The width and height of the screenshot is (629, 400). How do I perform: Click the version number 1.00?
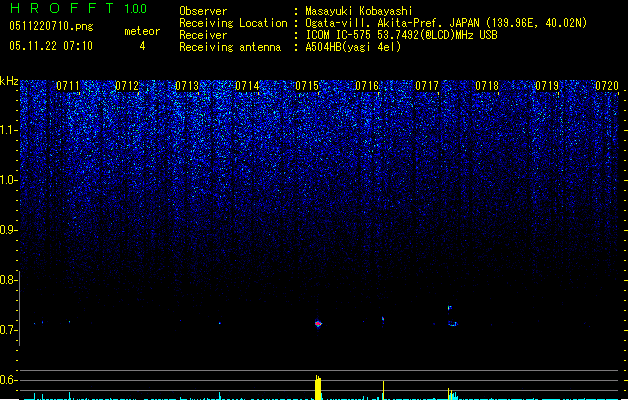point(136,9)
